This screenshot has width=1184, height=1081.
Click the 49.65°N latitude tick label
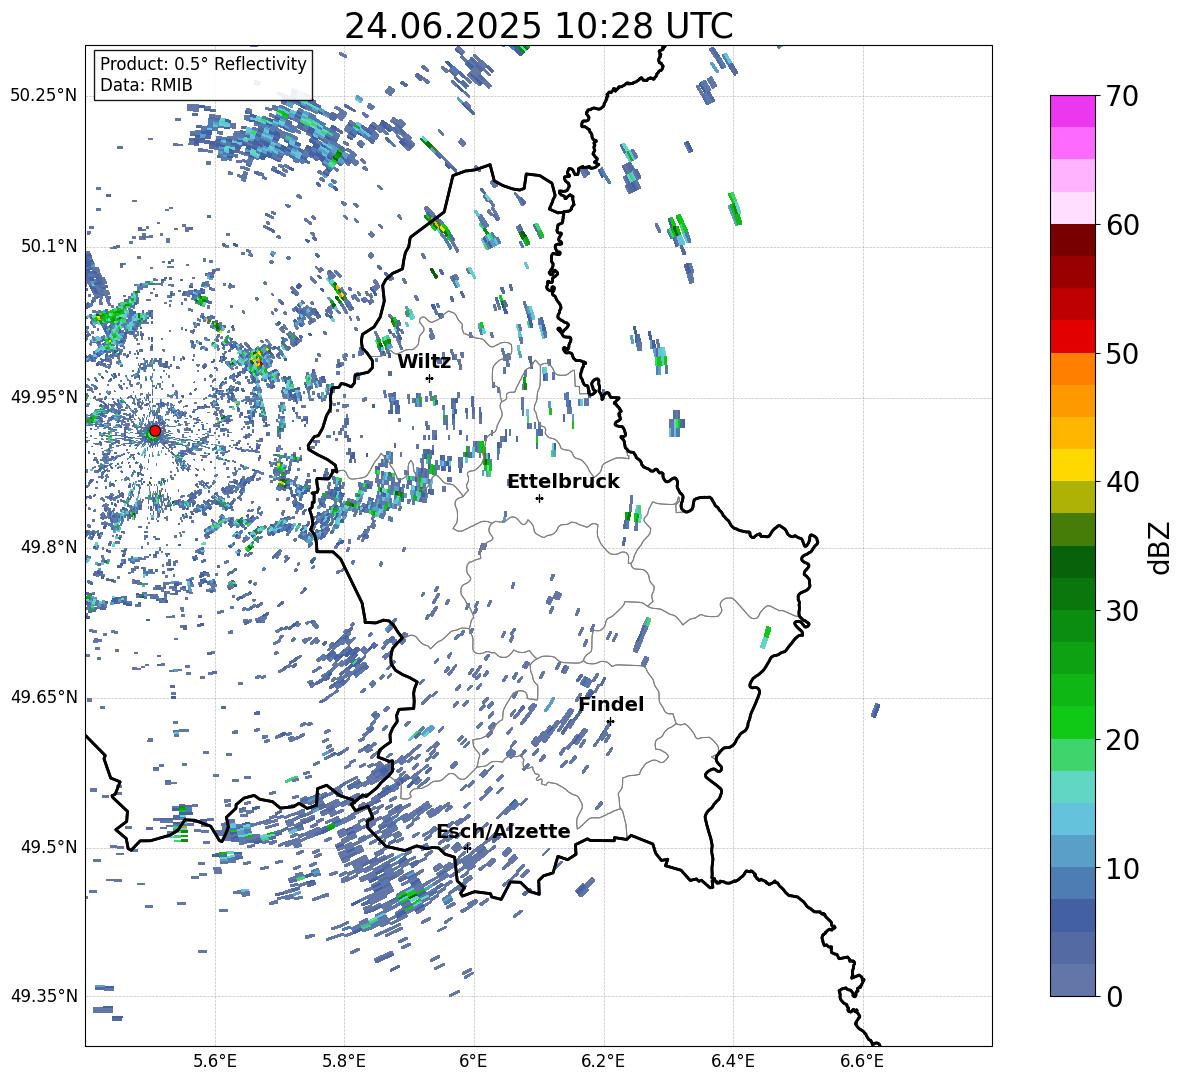44,697
